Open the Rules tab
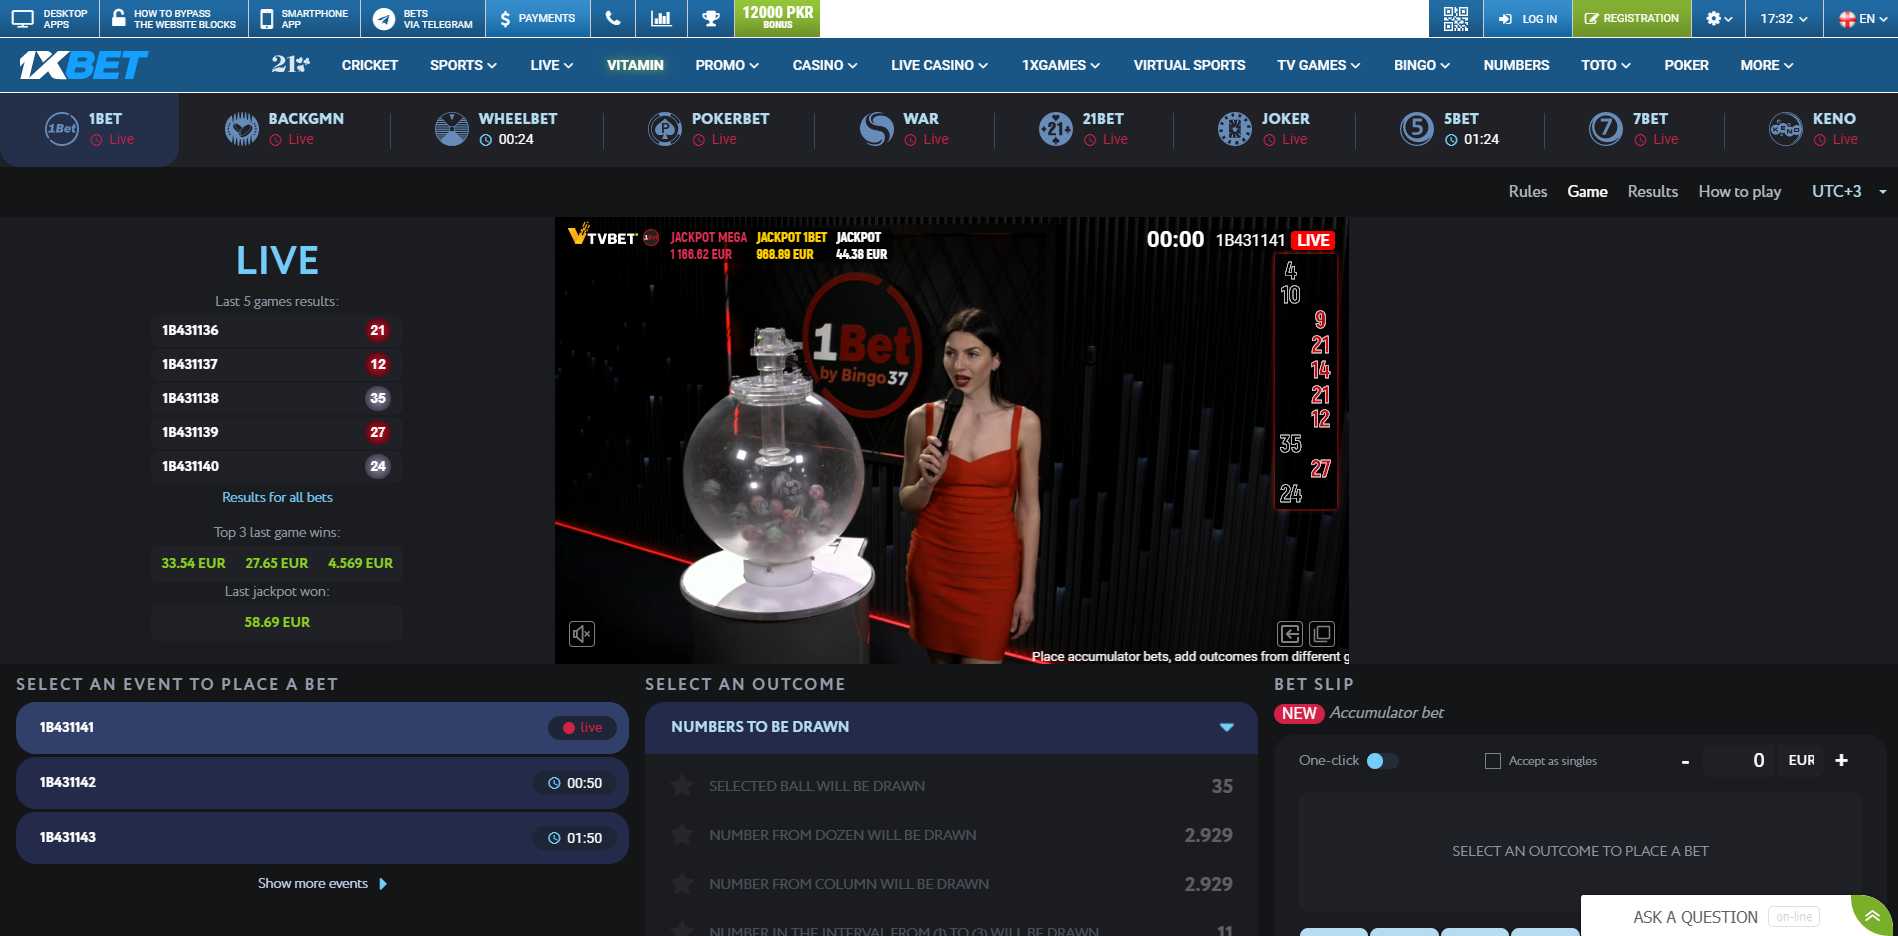Viewport: 1898px width, 936px height. click(x=1527, y=191)
